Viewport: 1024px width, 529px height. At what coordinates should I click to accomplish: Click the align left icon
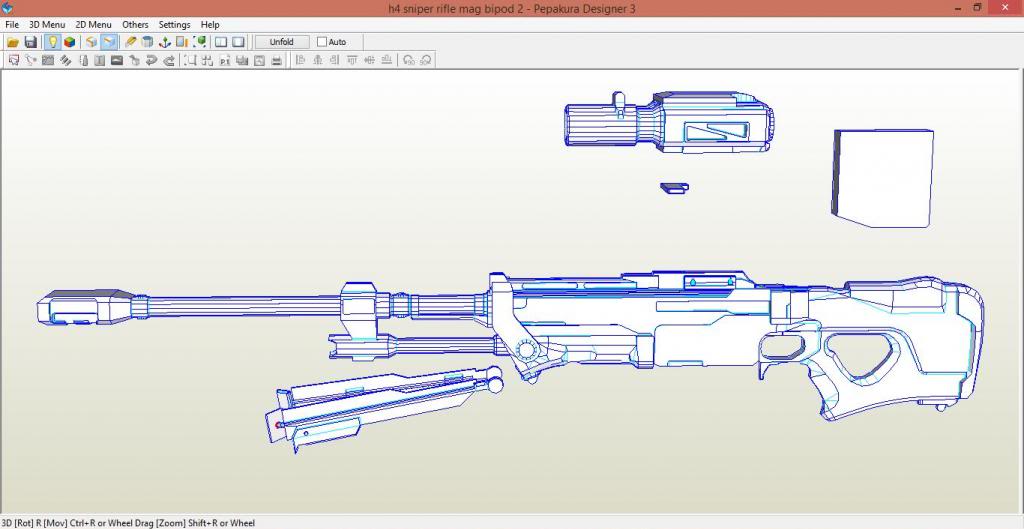[300, 60]
